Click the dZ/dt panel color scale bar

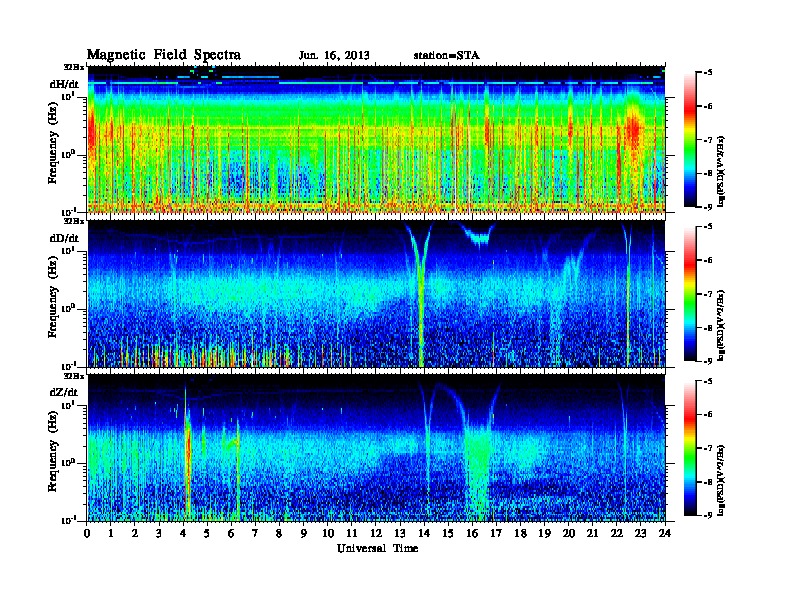click(690, 448)
